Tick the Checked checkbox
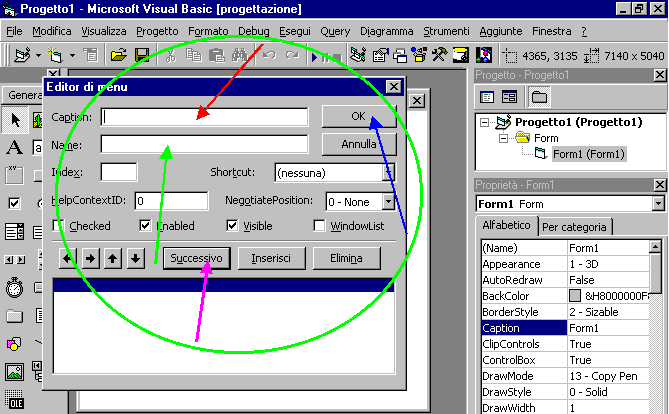This screenshot has height=414, width=669. coord(59,225)
